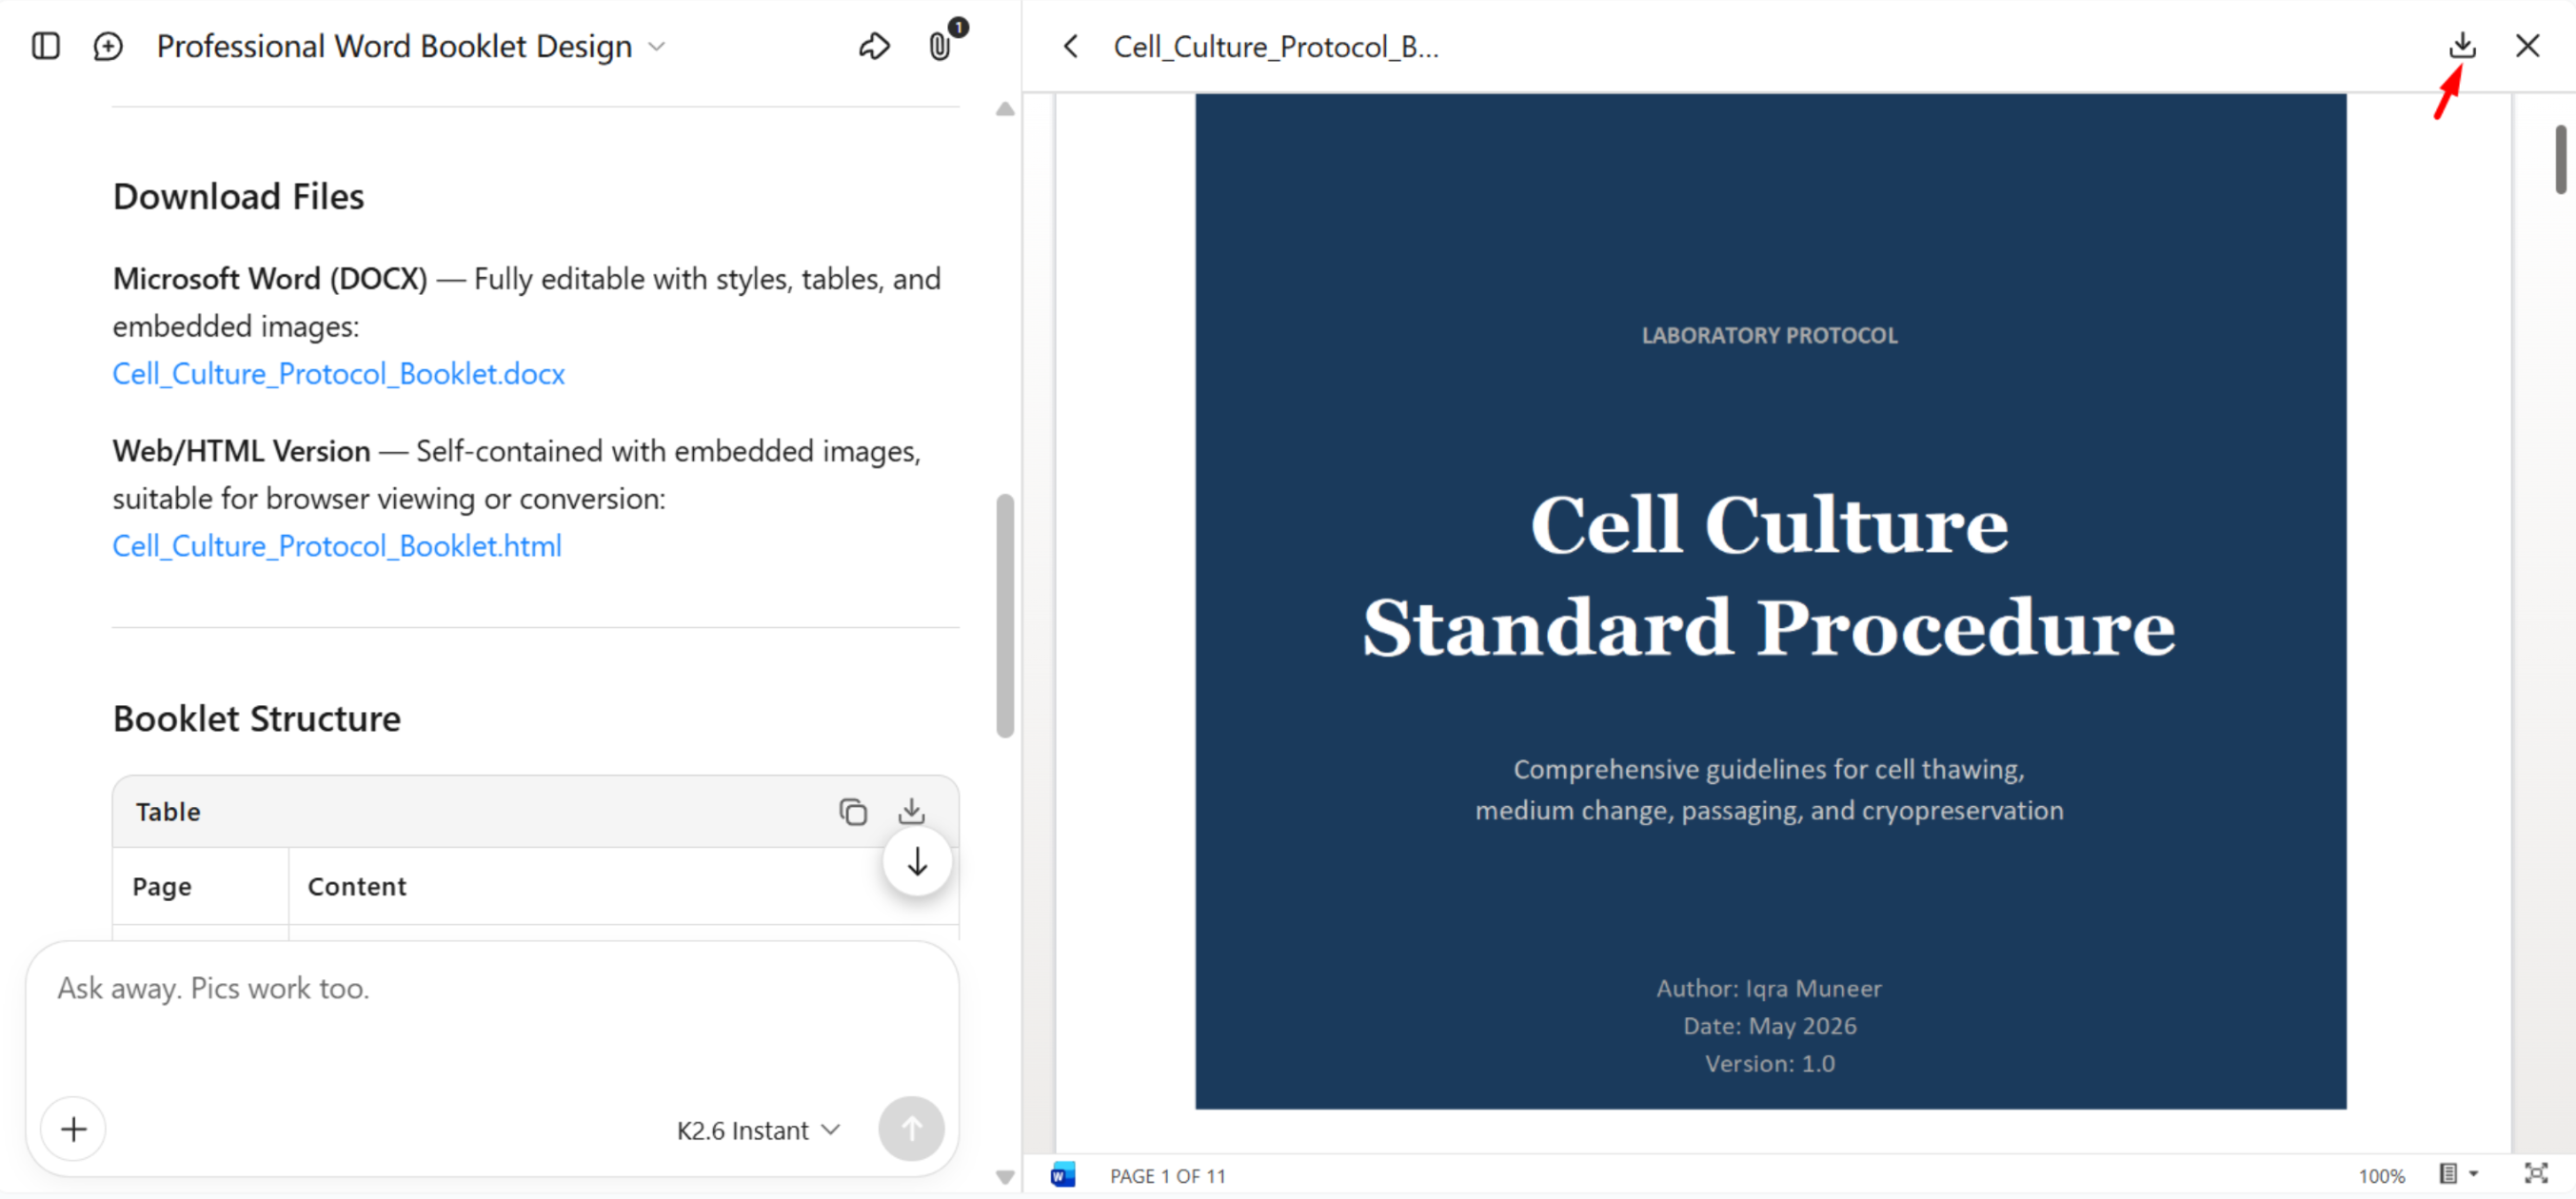Download the Cell_Culture_Protocol document
Screen dimensions: 2576x1199
point(2462,46)
